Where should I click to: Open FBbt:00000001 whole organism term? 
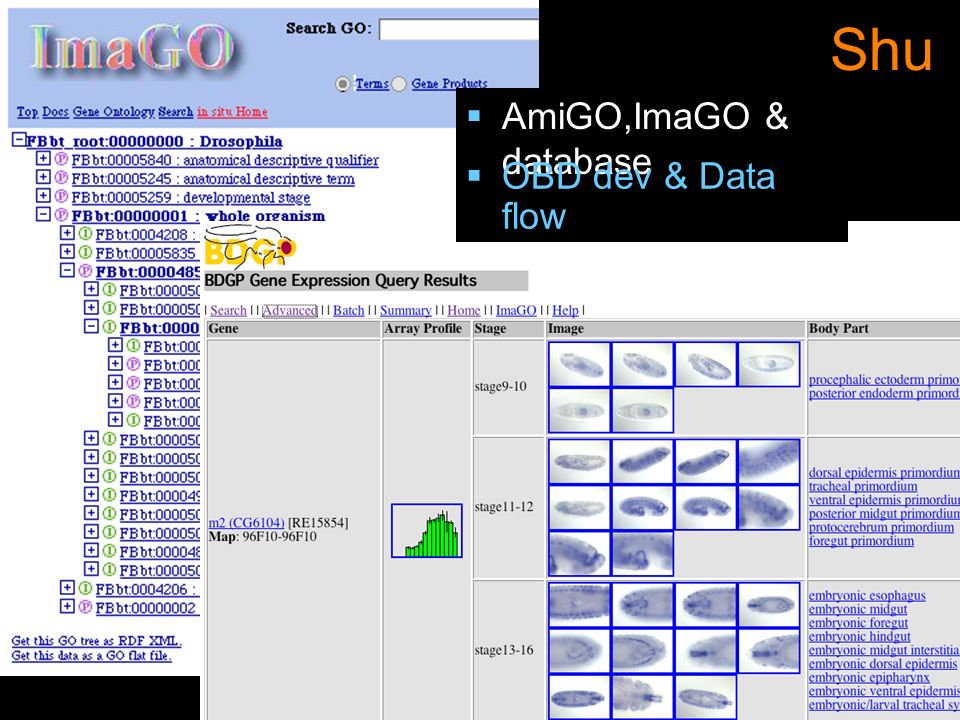198,216
